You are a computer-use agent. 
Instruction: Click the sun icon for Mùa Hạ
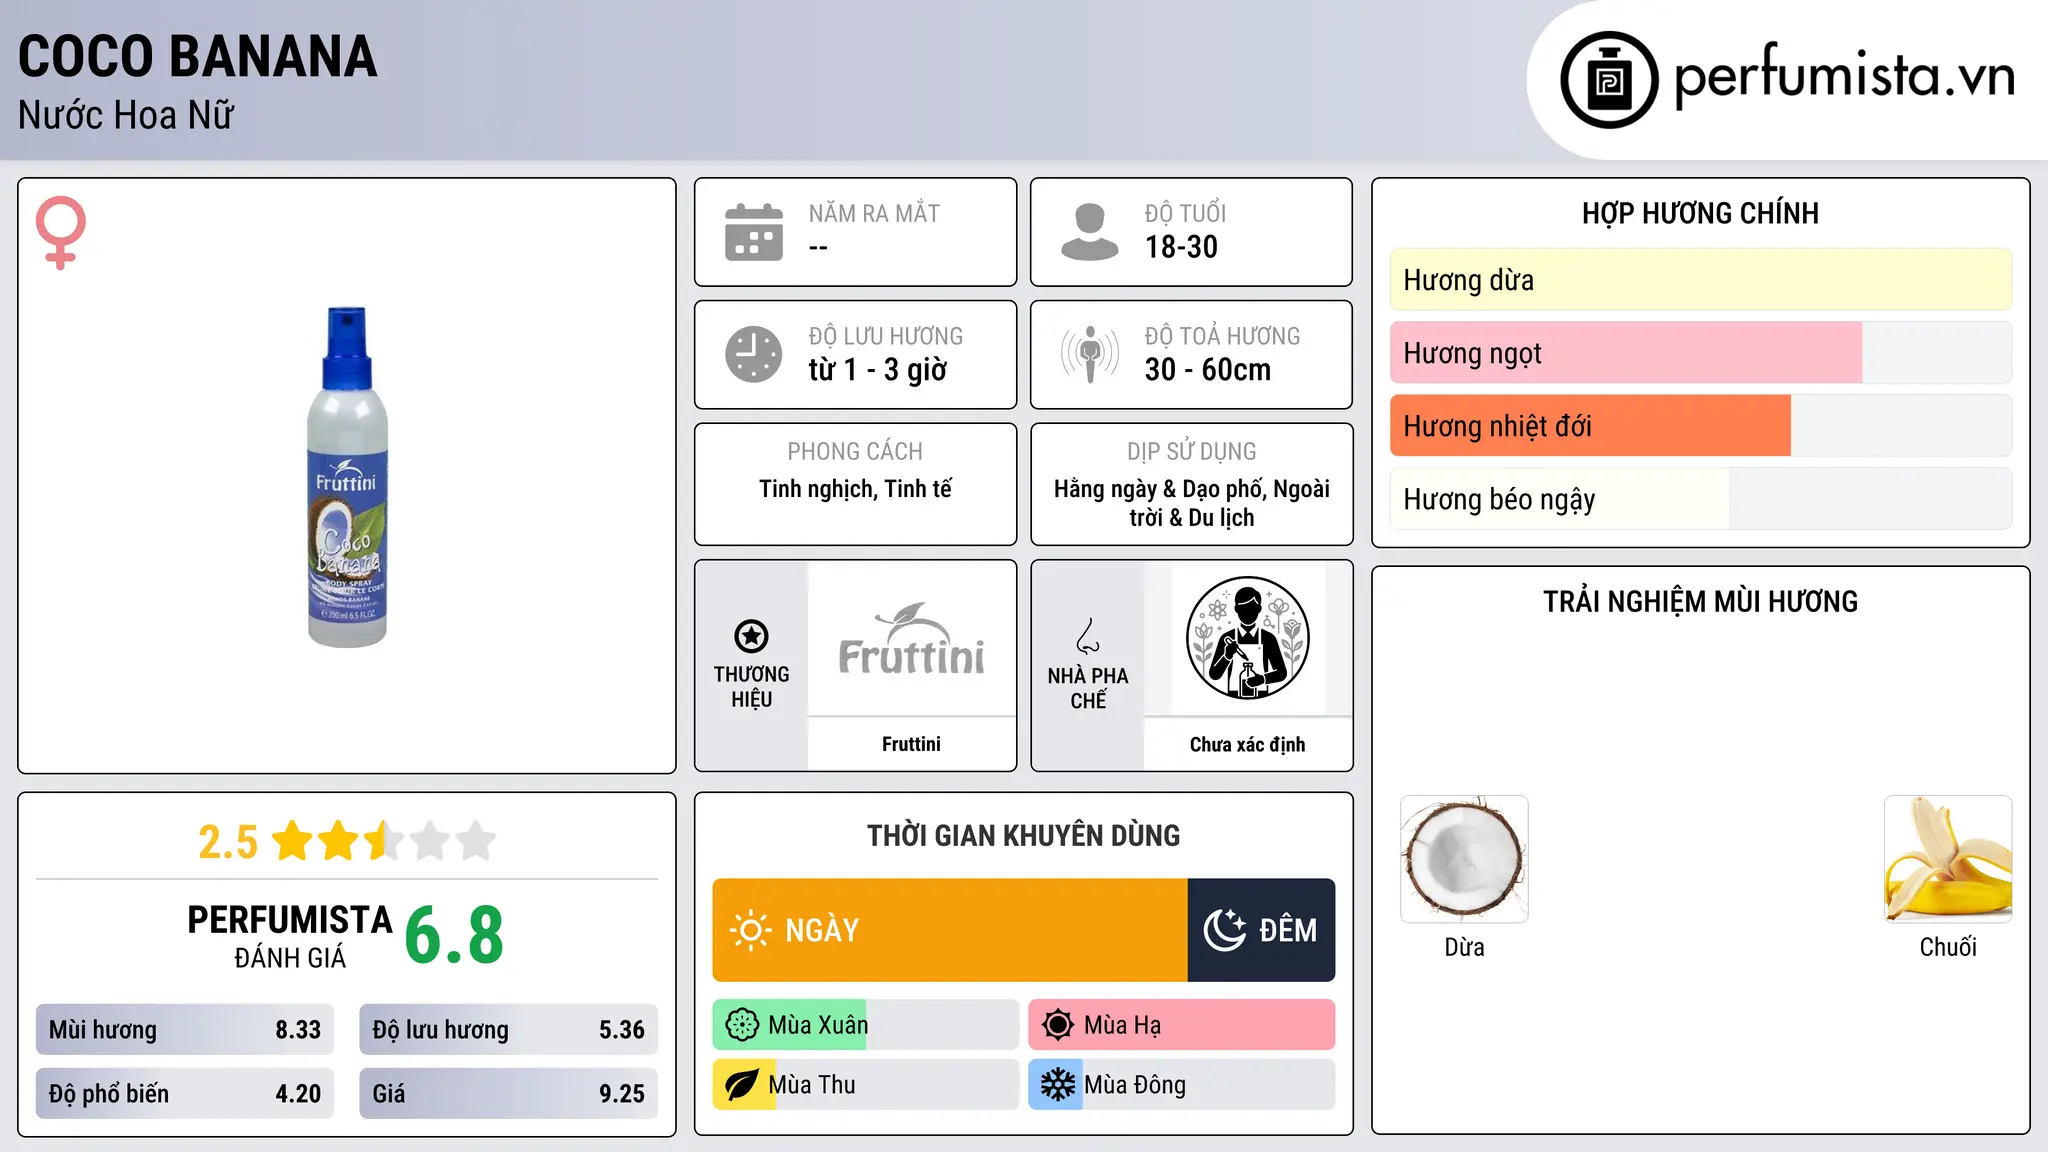coord(1057,1025)
